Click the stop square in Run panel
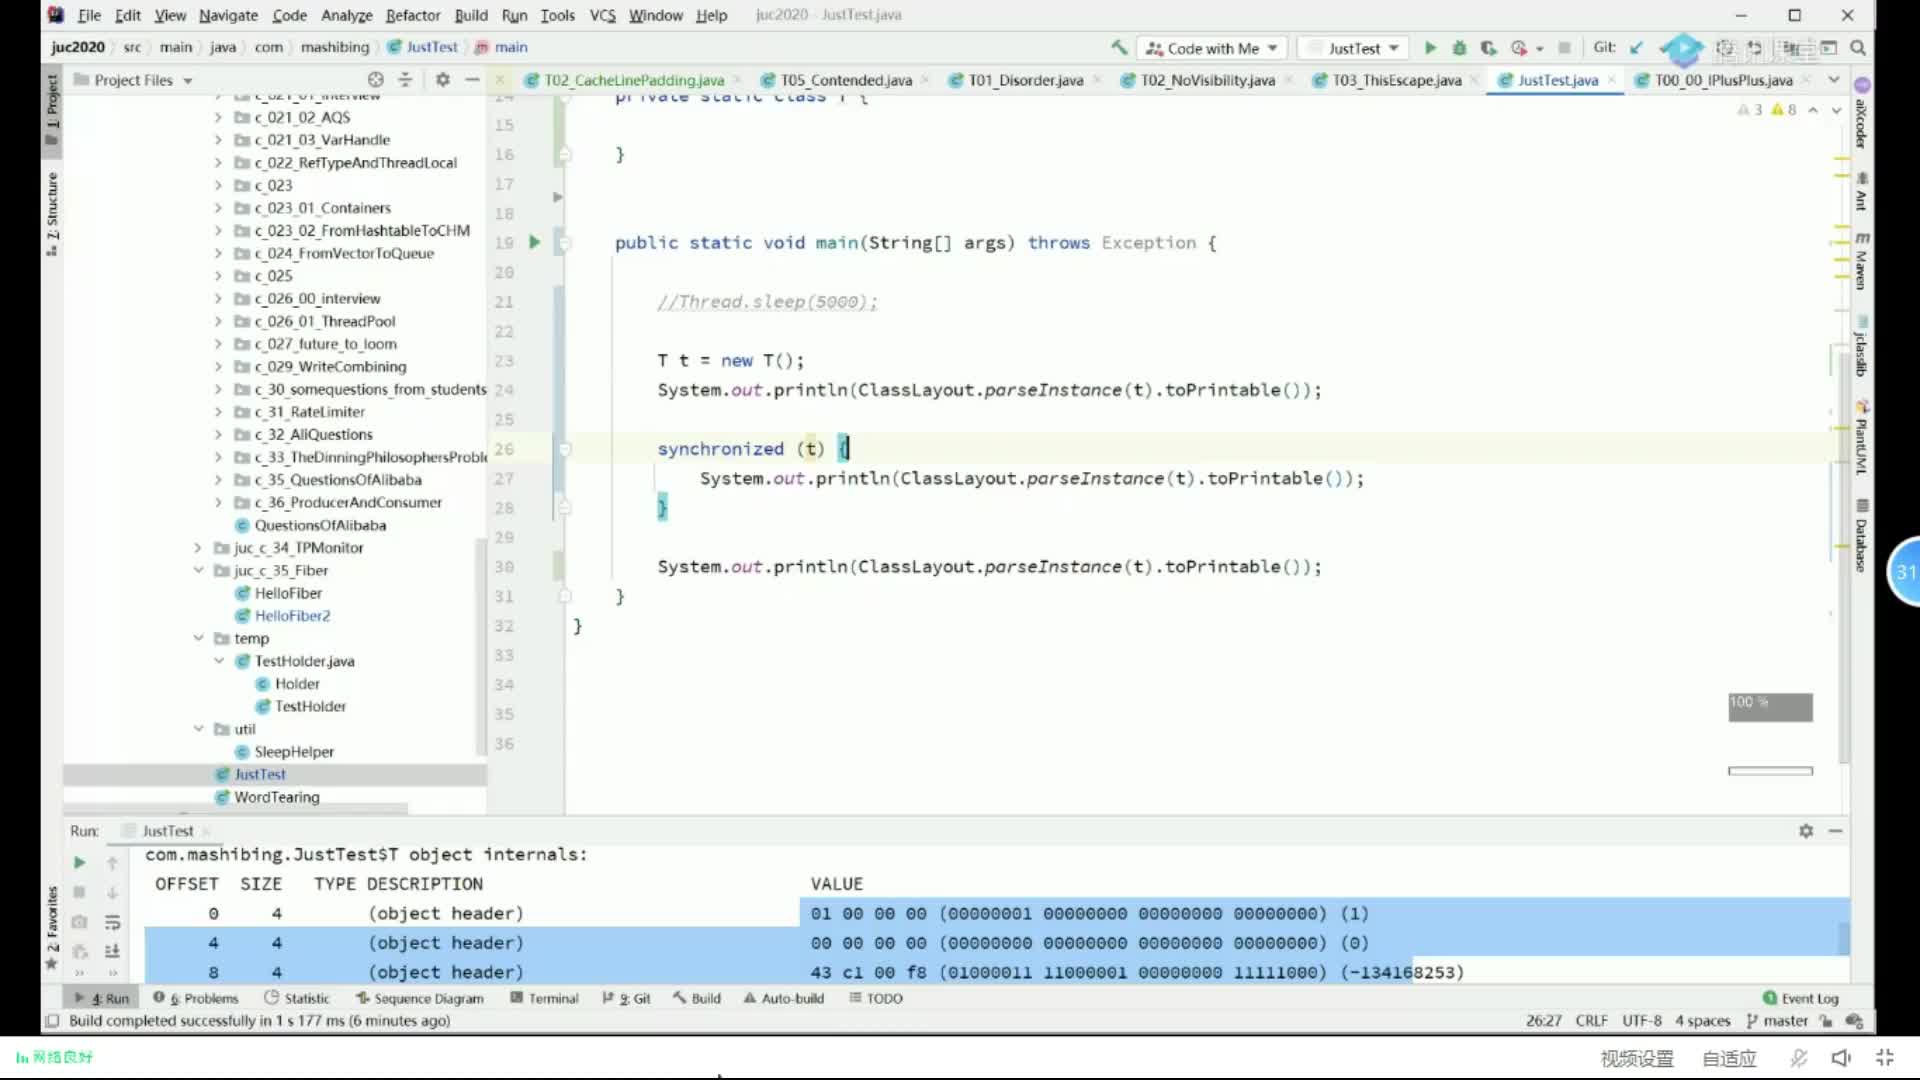1920x1080 pixels. click(79, 892)
